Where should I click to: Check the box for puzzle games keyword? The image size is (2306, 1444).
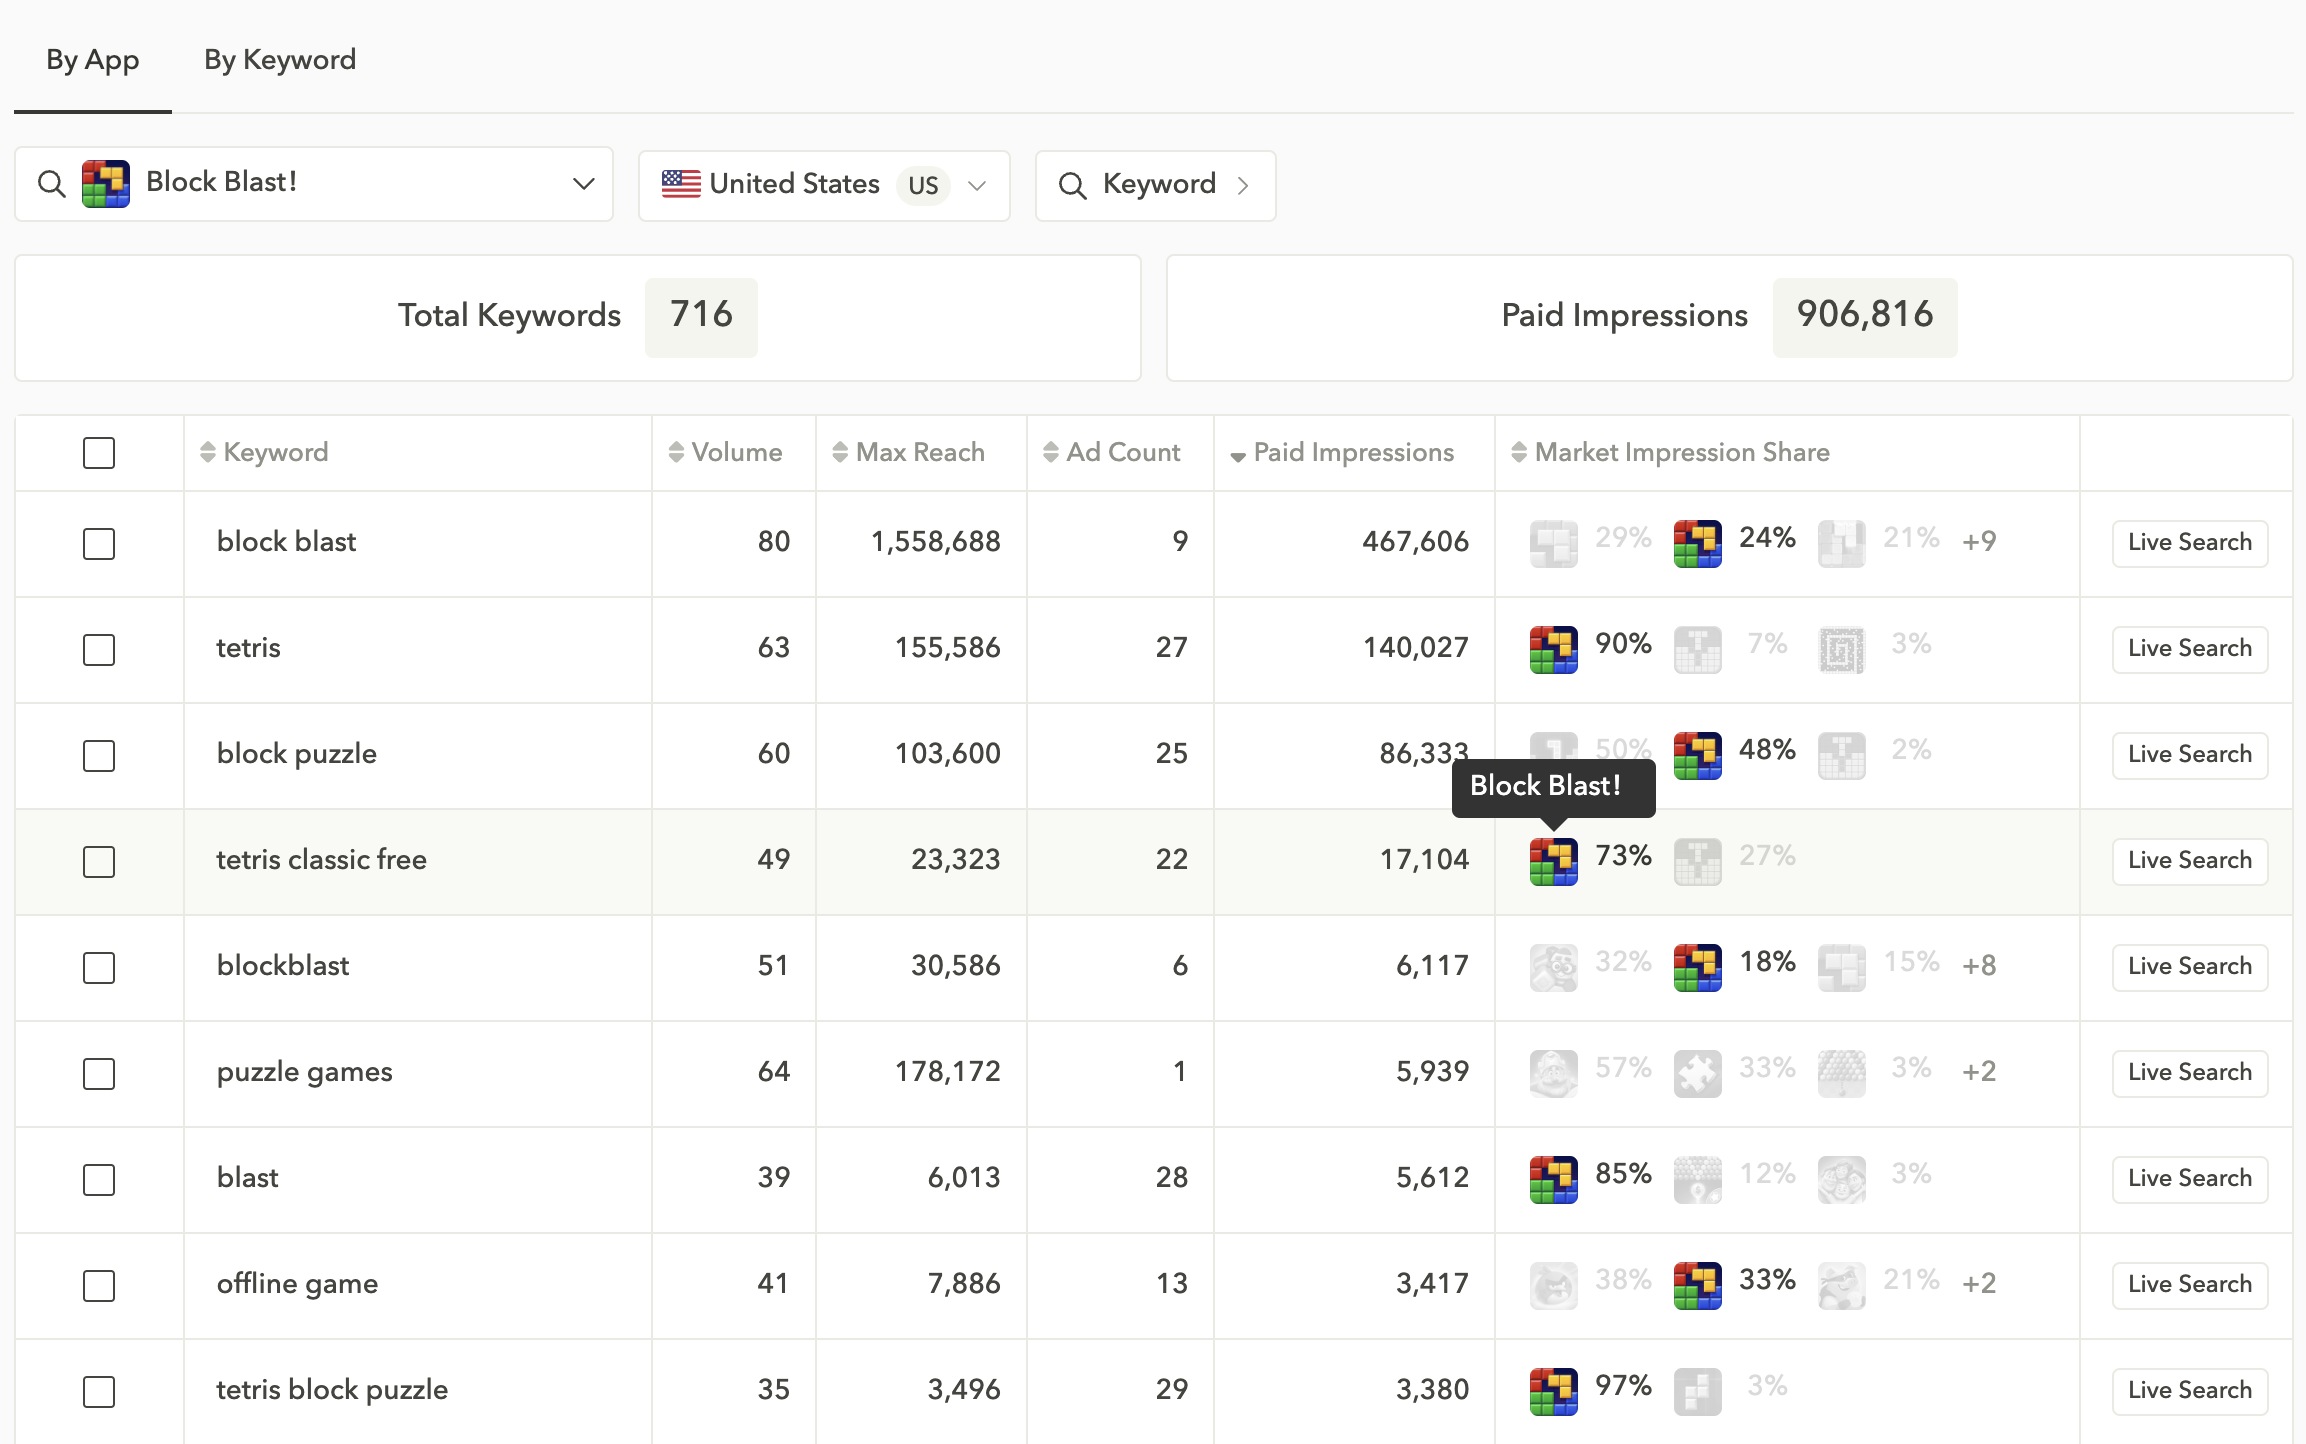coord(99,1074)
